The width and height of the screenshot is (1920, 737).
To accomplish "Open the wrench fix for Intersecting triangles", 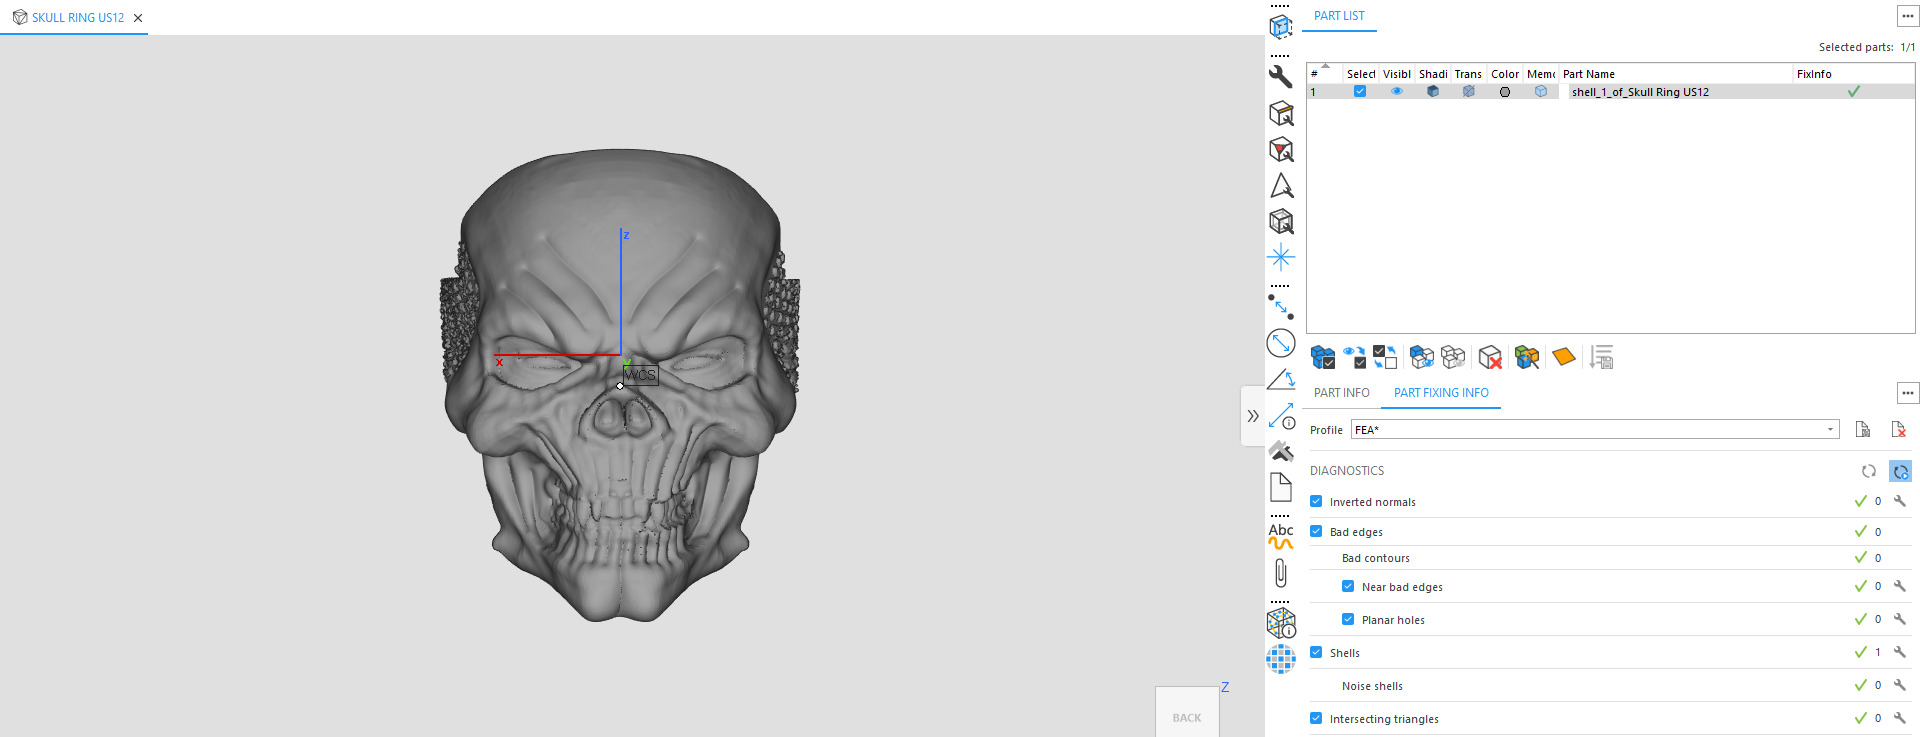I will (x=1900, y=718).
